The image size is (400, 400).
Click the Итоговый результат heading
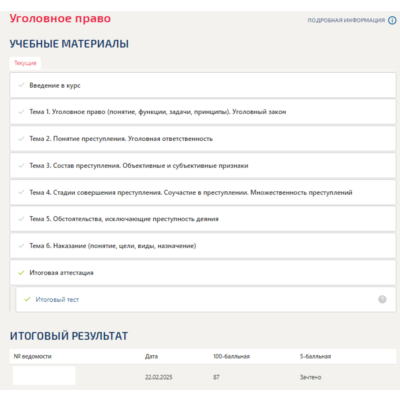coord(69,336)
